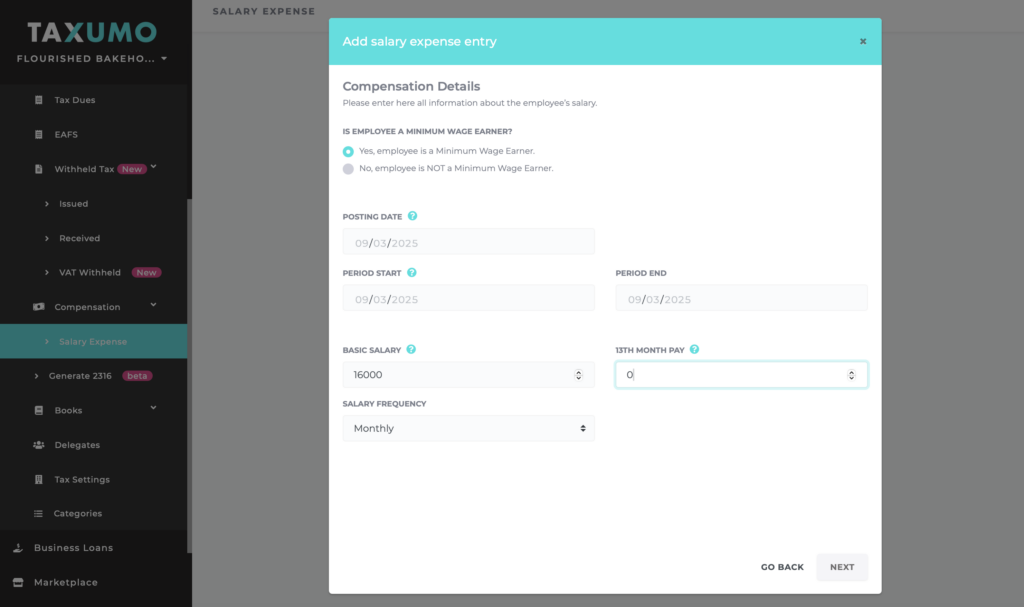Open the Tax Dues menu item
1024x607 pixels.
(x=74, y=100)
